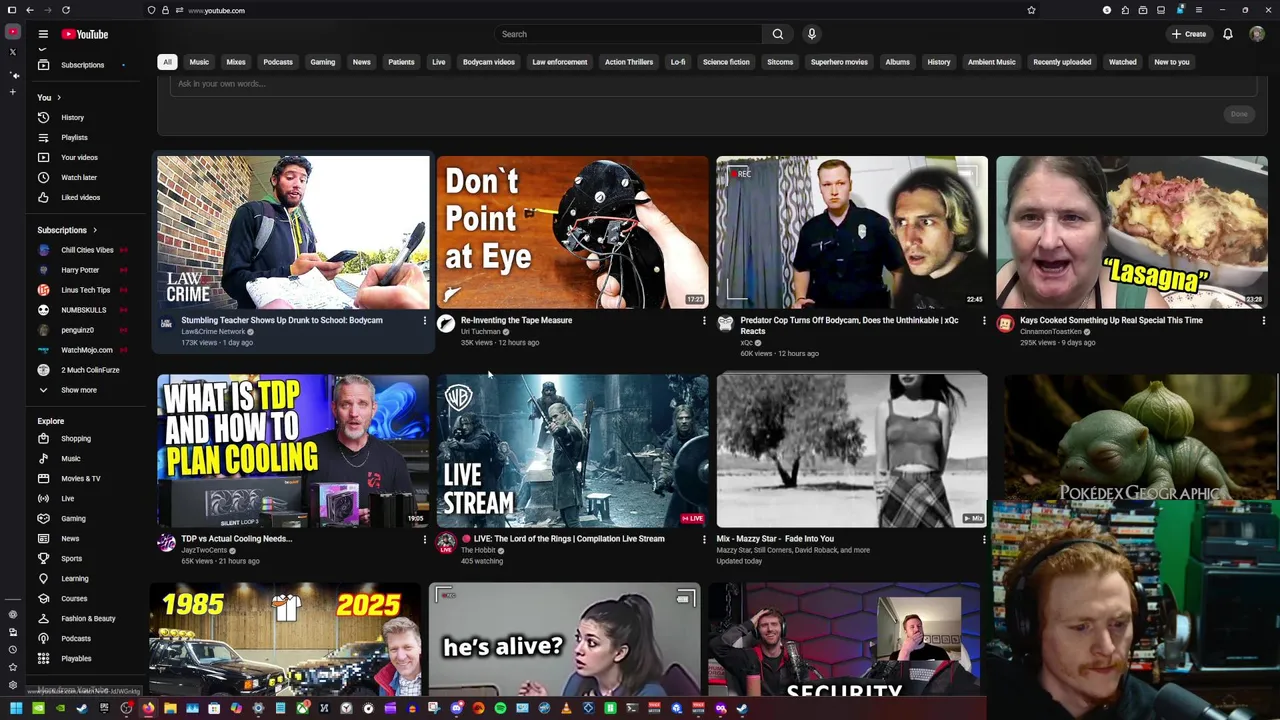Open Liked videos in the sidebar
This screenshot has width=1280, height=720.
80,197
